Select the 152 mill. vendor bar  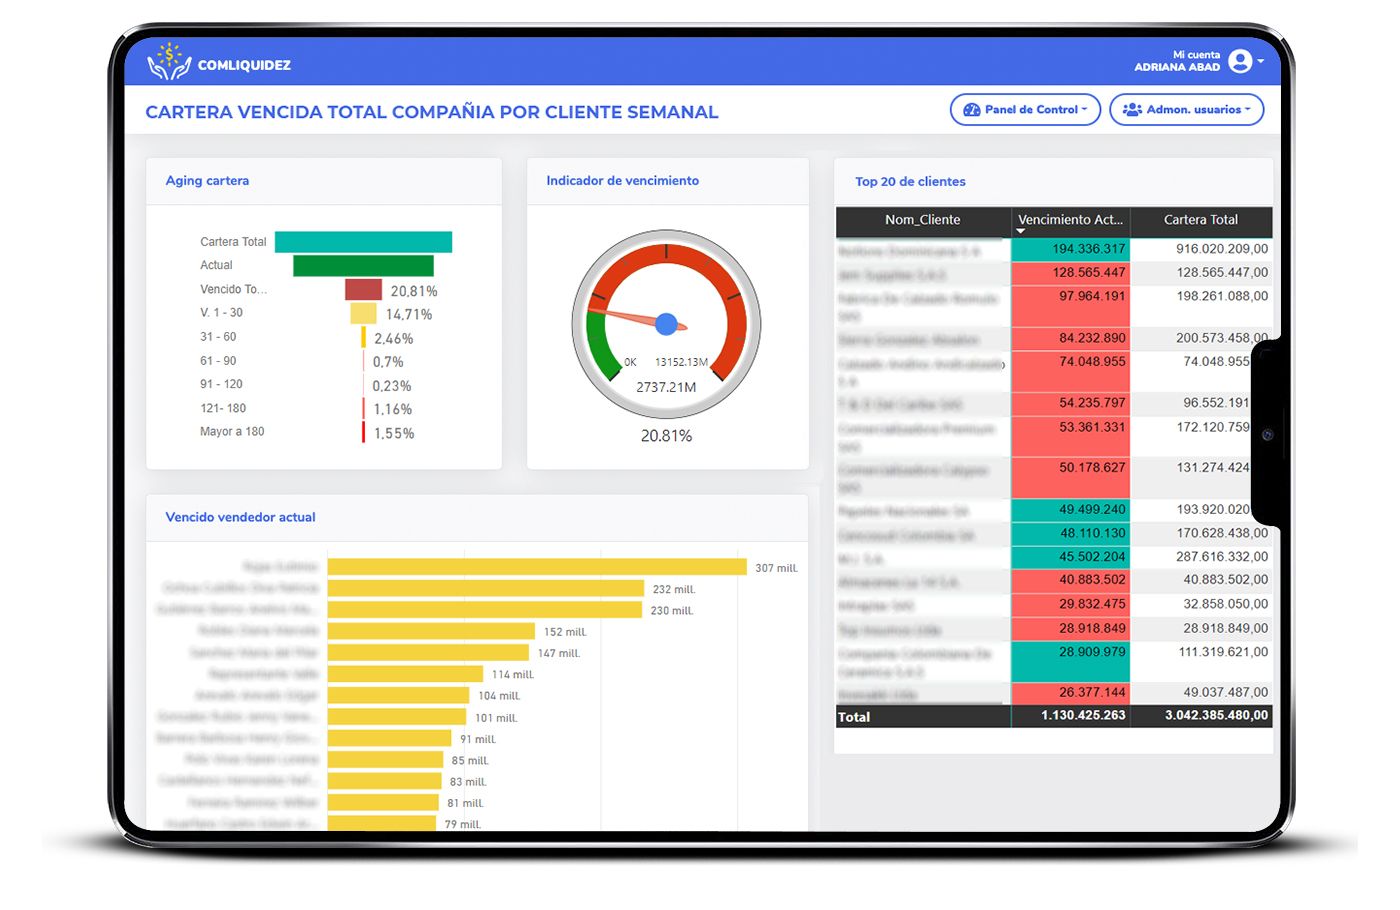pyautogui.click(x=431, y=631)
